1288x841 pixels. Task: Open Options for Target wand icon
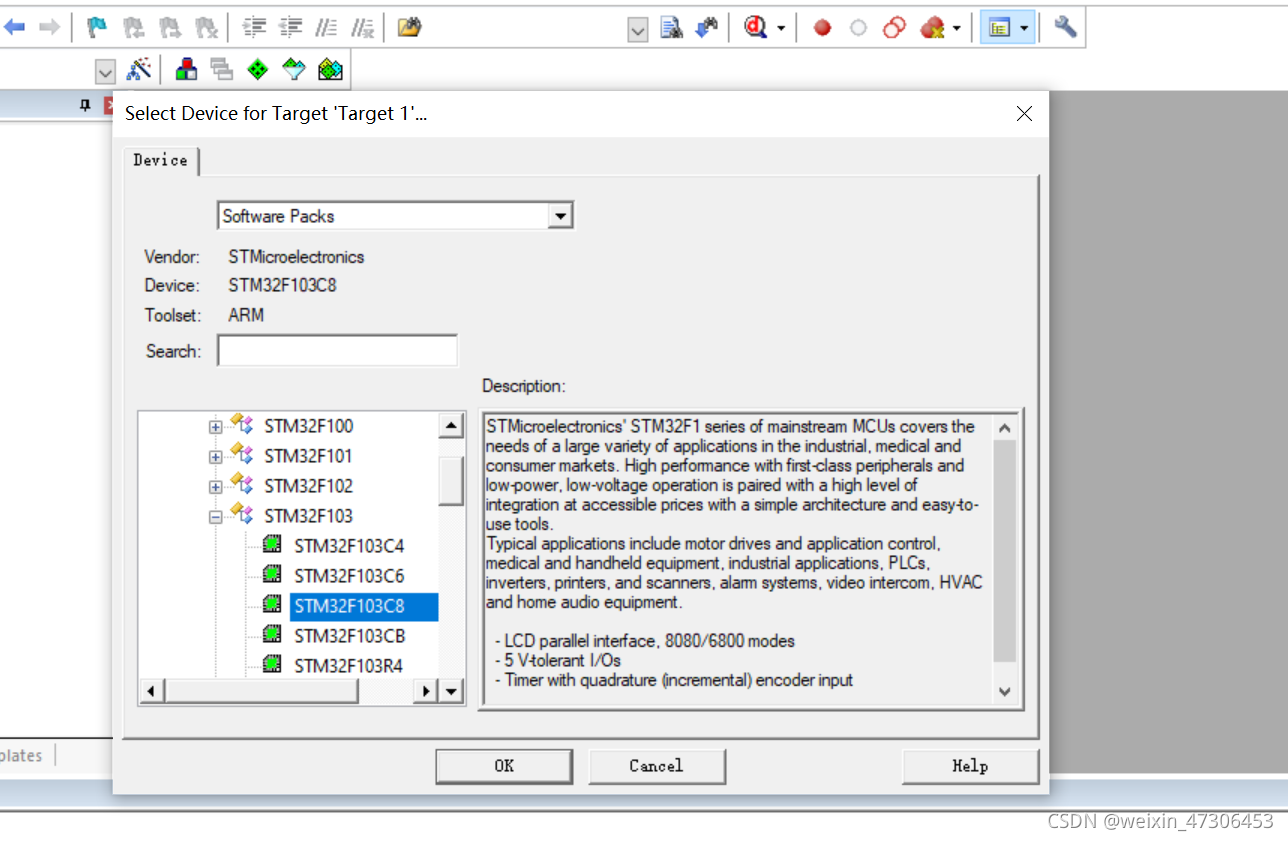139,70
